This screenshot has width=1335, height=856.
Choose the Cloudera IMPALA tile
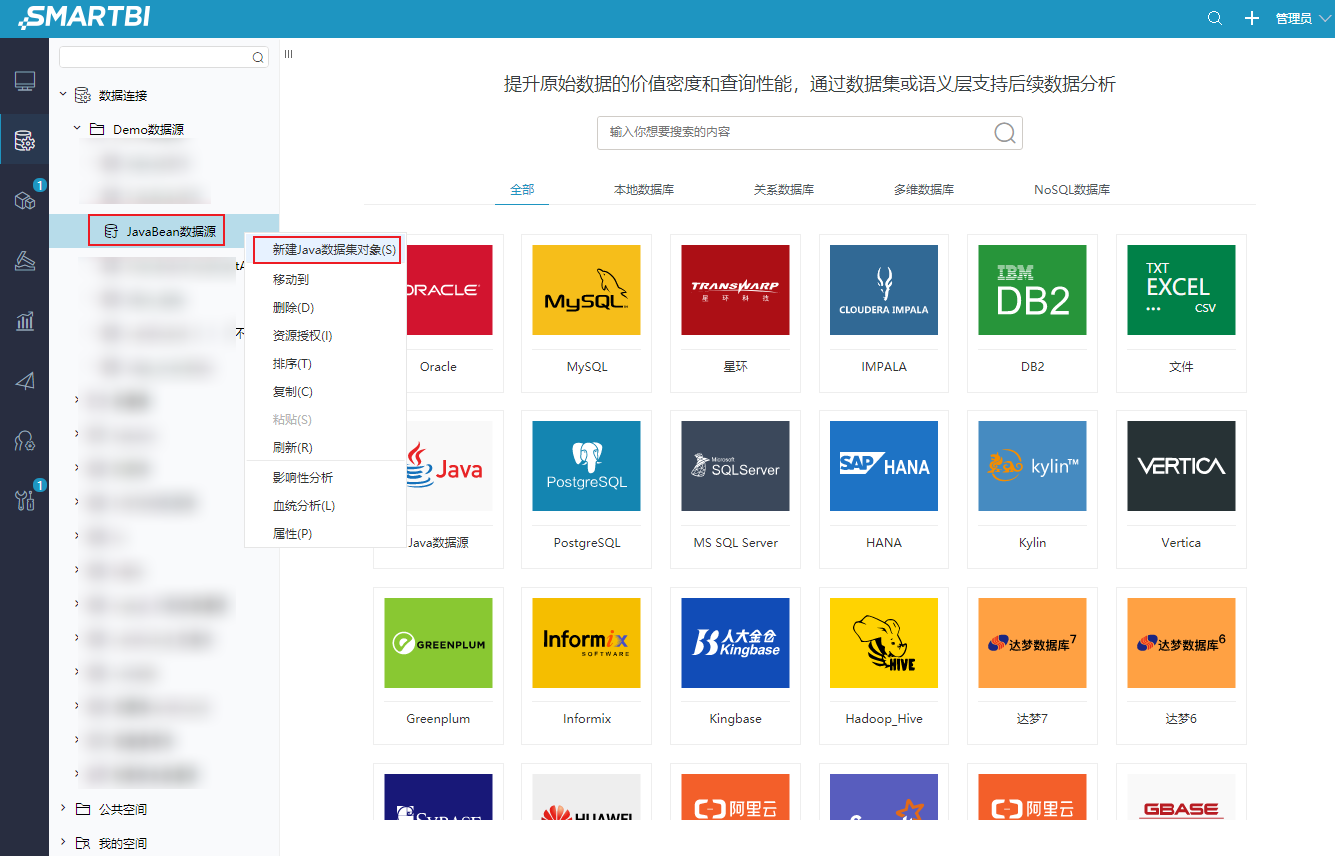884,313
